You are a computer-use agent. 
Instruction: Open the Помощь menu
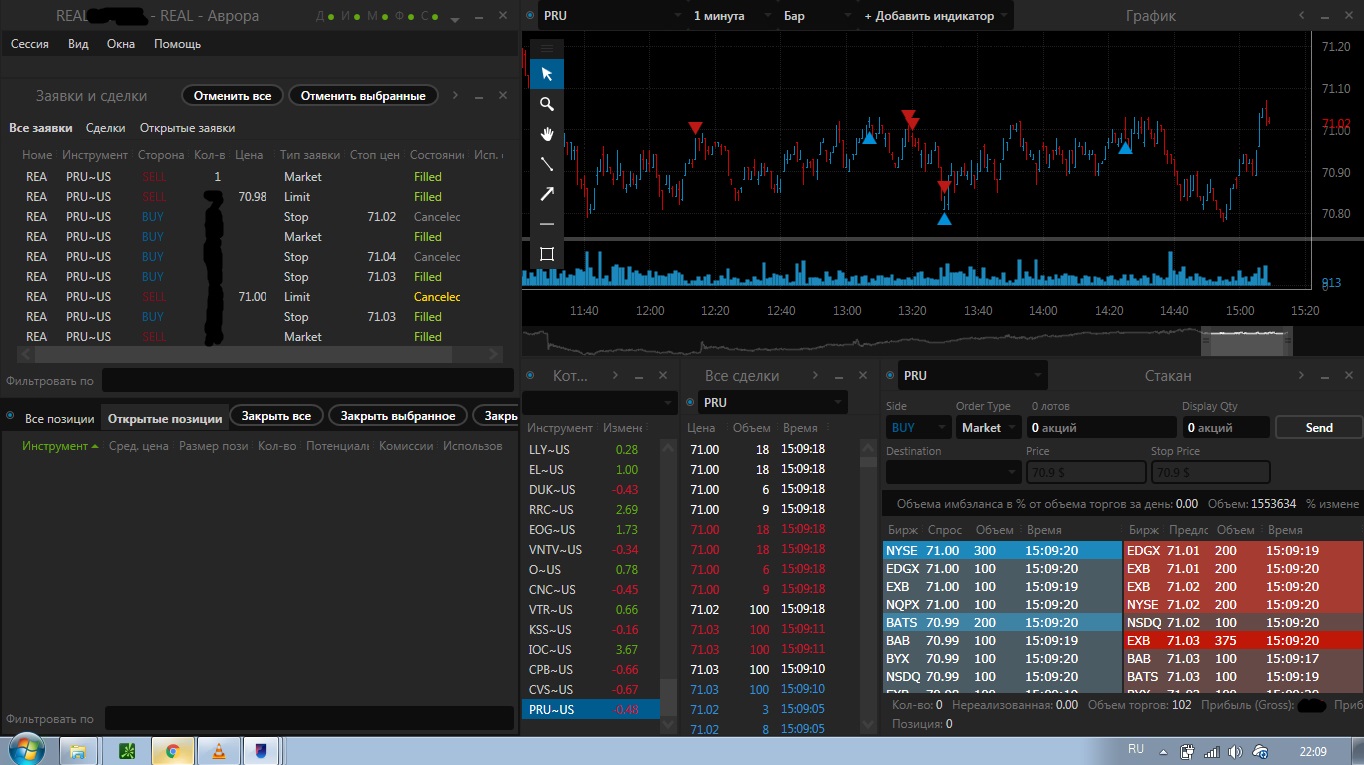point(177,44)
